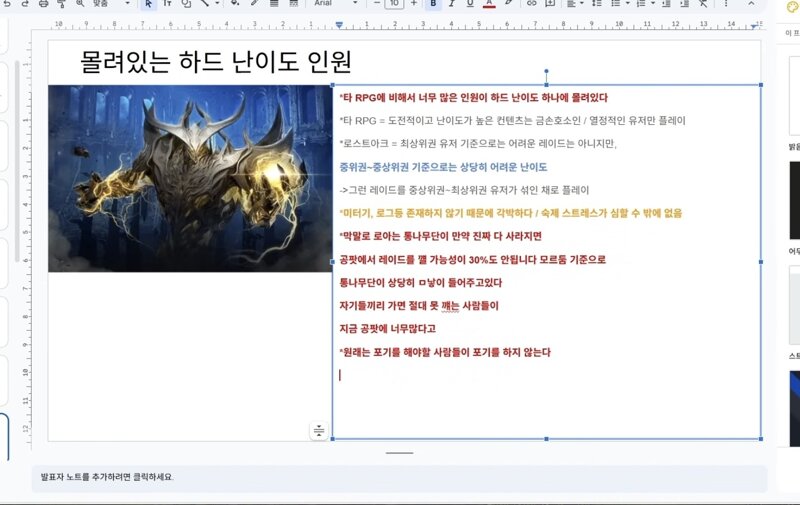This screenshot has height=505, width=800.
Task: Click the theme palette icon
Action: coord(792,6)
